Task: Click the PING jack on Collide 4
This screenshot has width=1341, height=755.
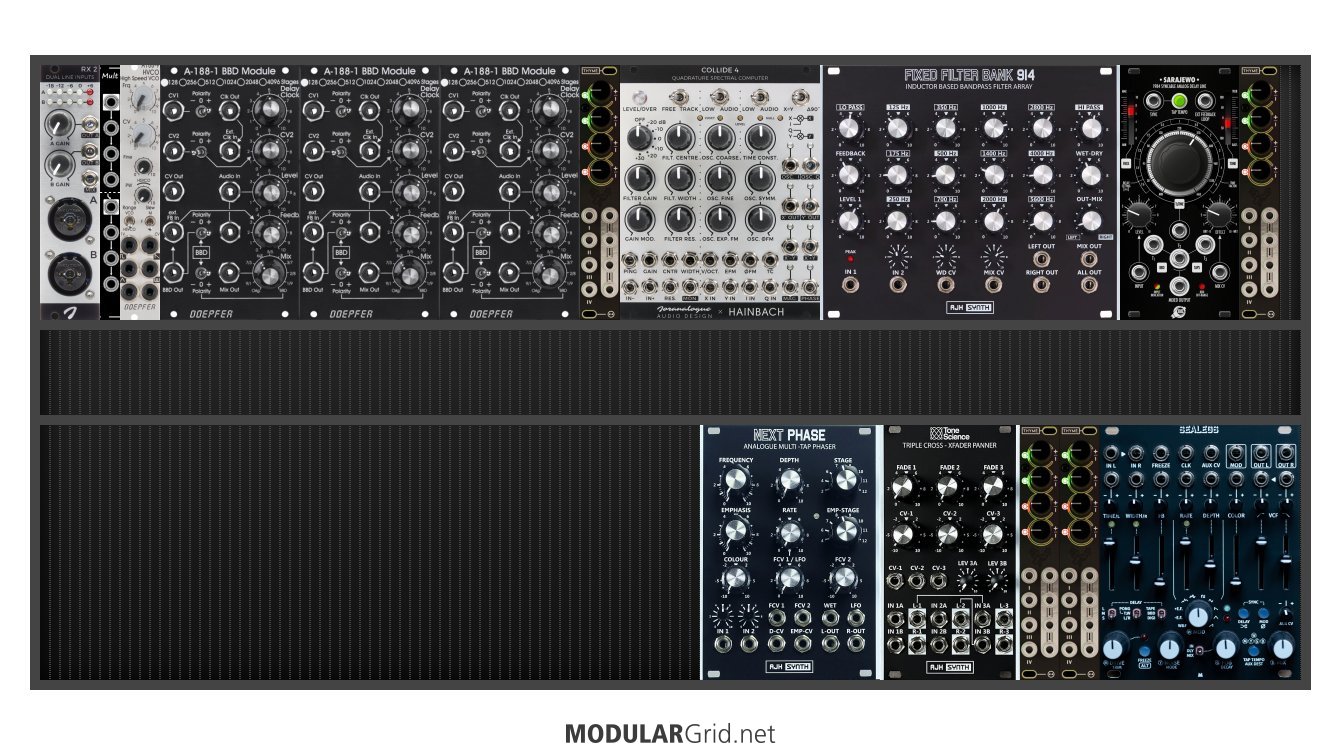Action: click(x=630, y=258)
